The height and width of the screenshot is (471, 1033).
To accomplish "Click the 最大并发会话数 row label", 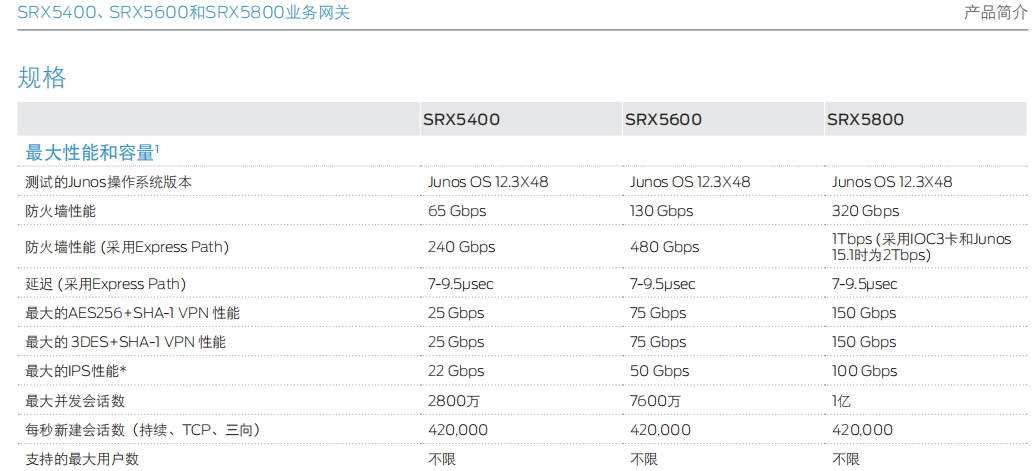I will (75, 401).
